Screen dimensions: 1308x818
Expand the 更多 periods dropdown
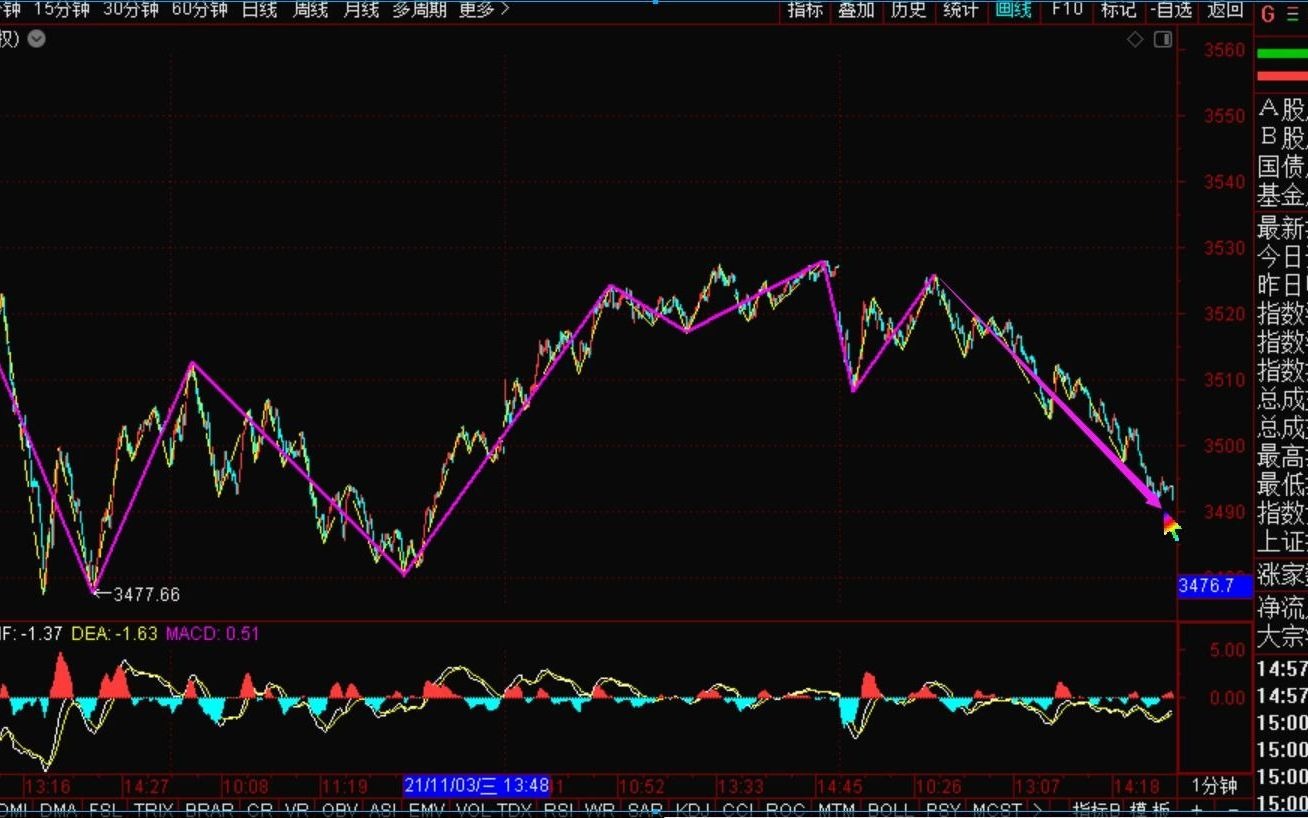point(484,10)
